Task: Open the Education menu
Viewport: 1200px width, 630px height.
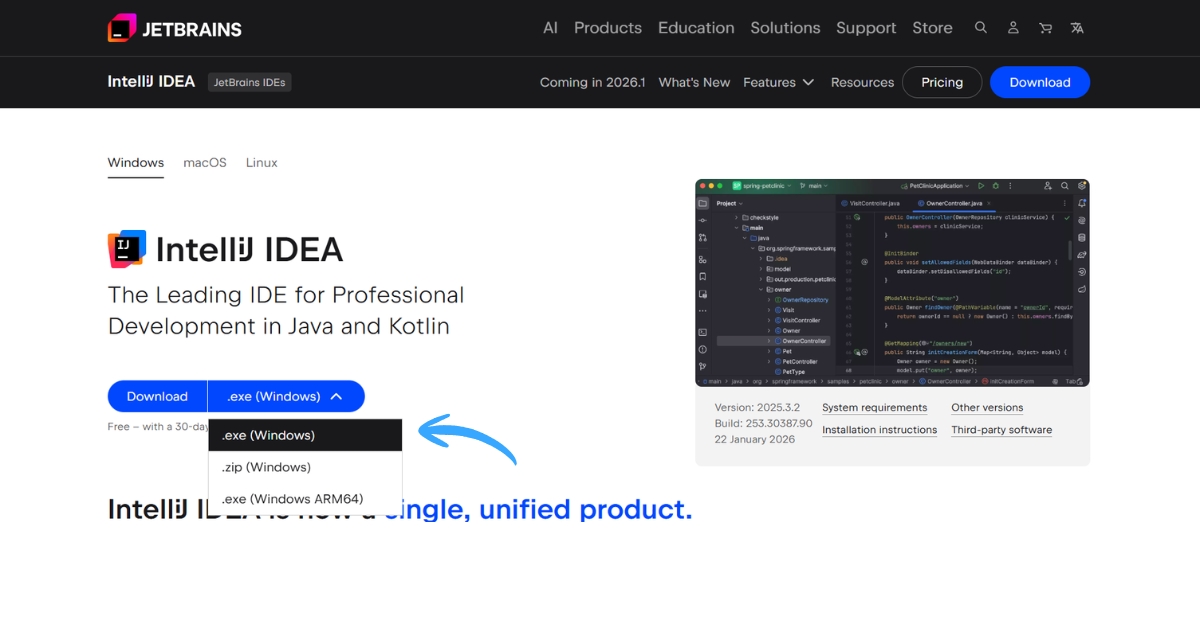Action: click(x=696, y=28)
